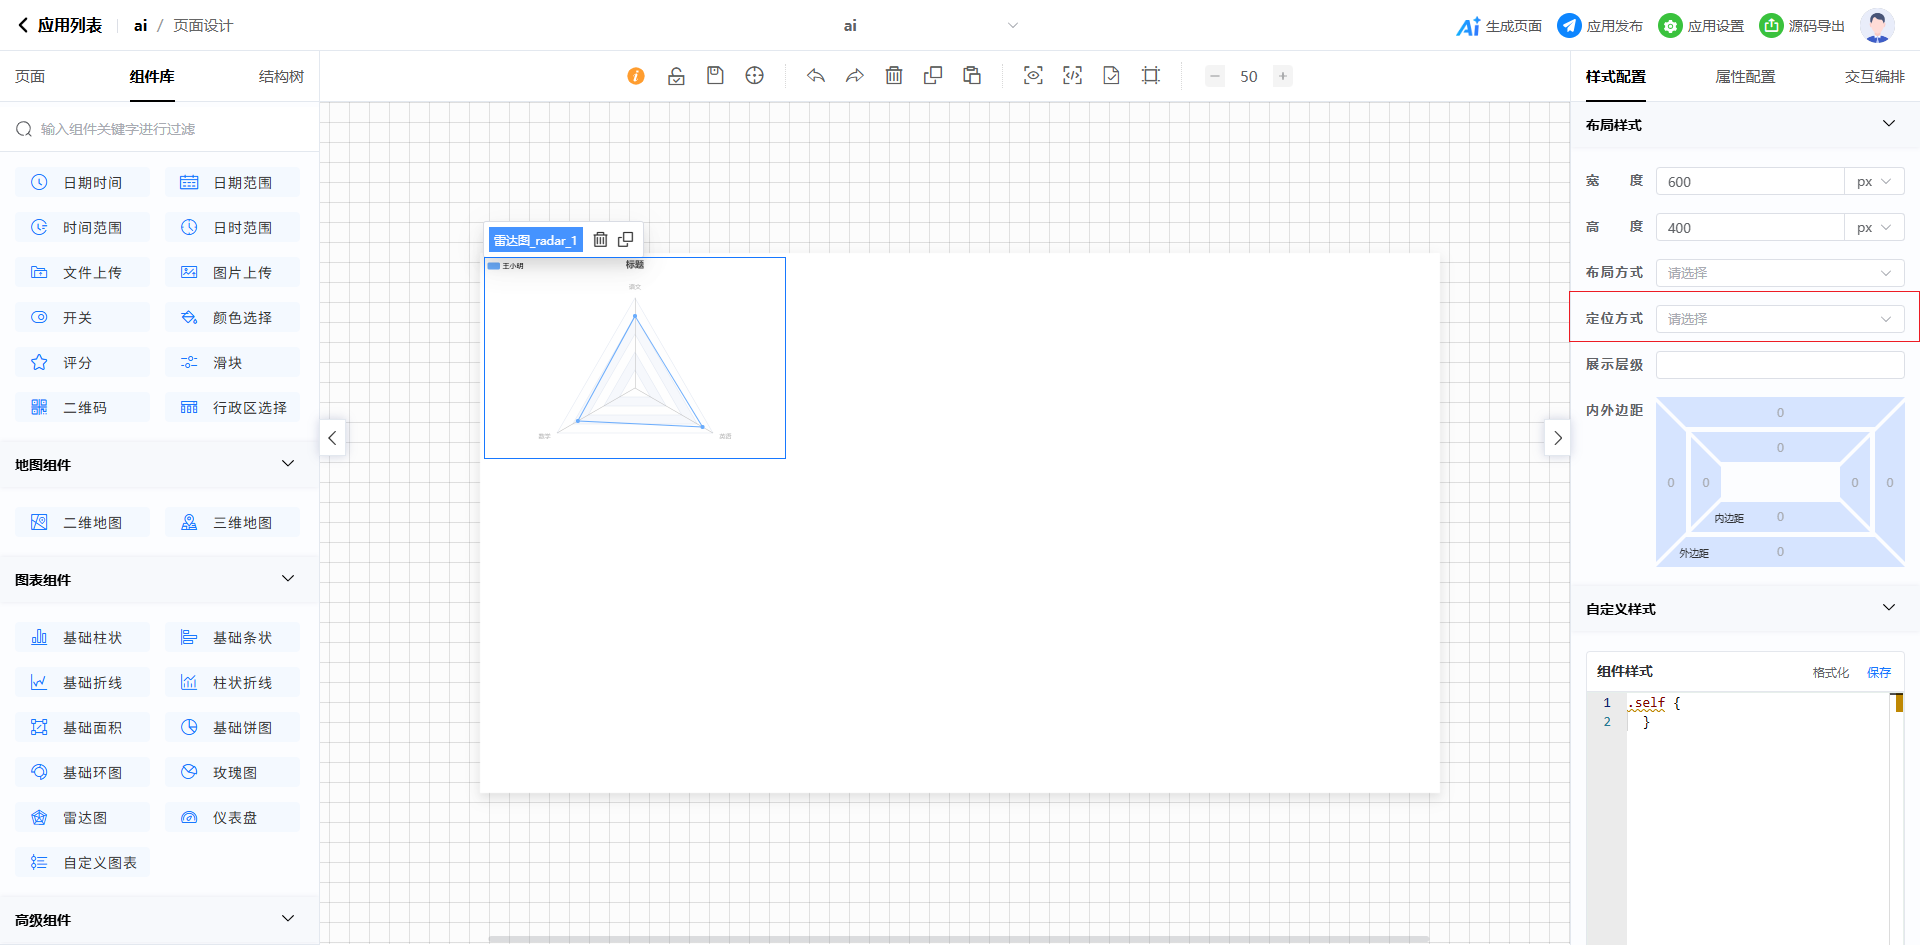Screen dimensions: 1920x945
Task: Collapse the left panel with arrow
Action: (332, 438)
